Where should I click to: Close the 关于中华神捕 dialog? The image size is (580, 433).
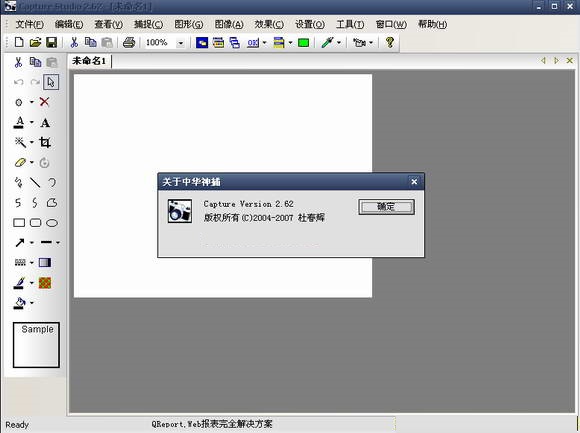(414, 182)
